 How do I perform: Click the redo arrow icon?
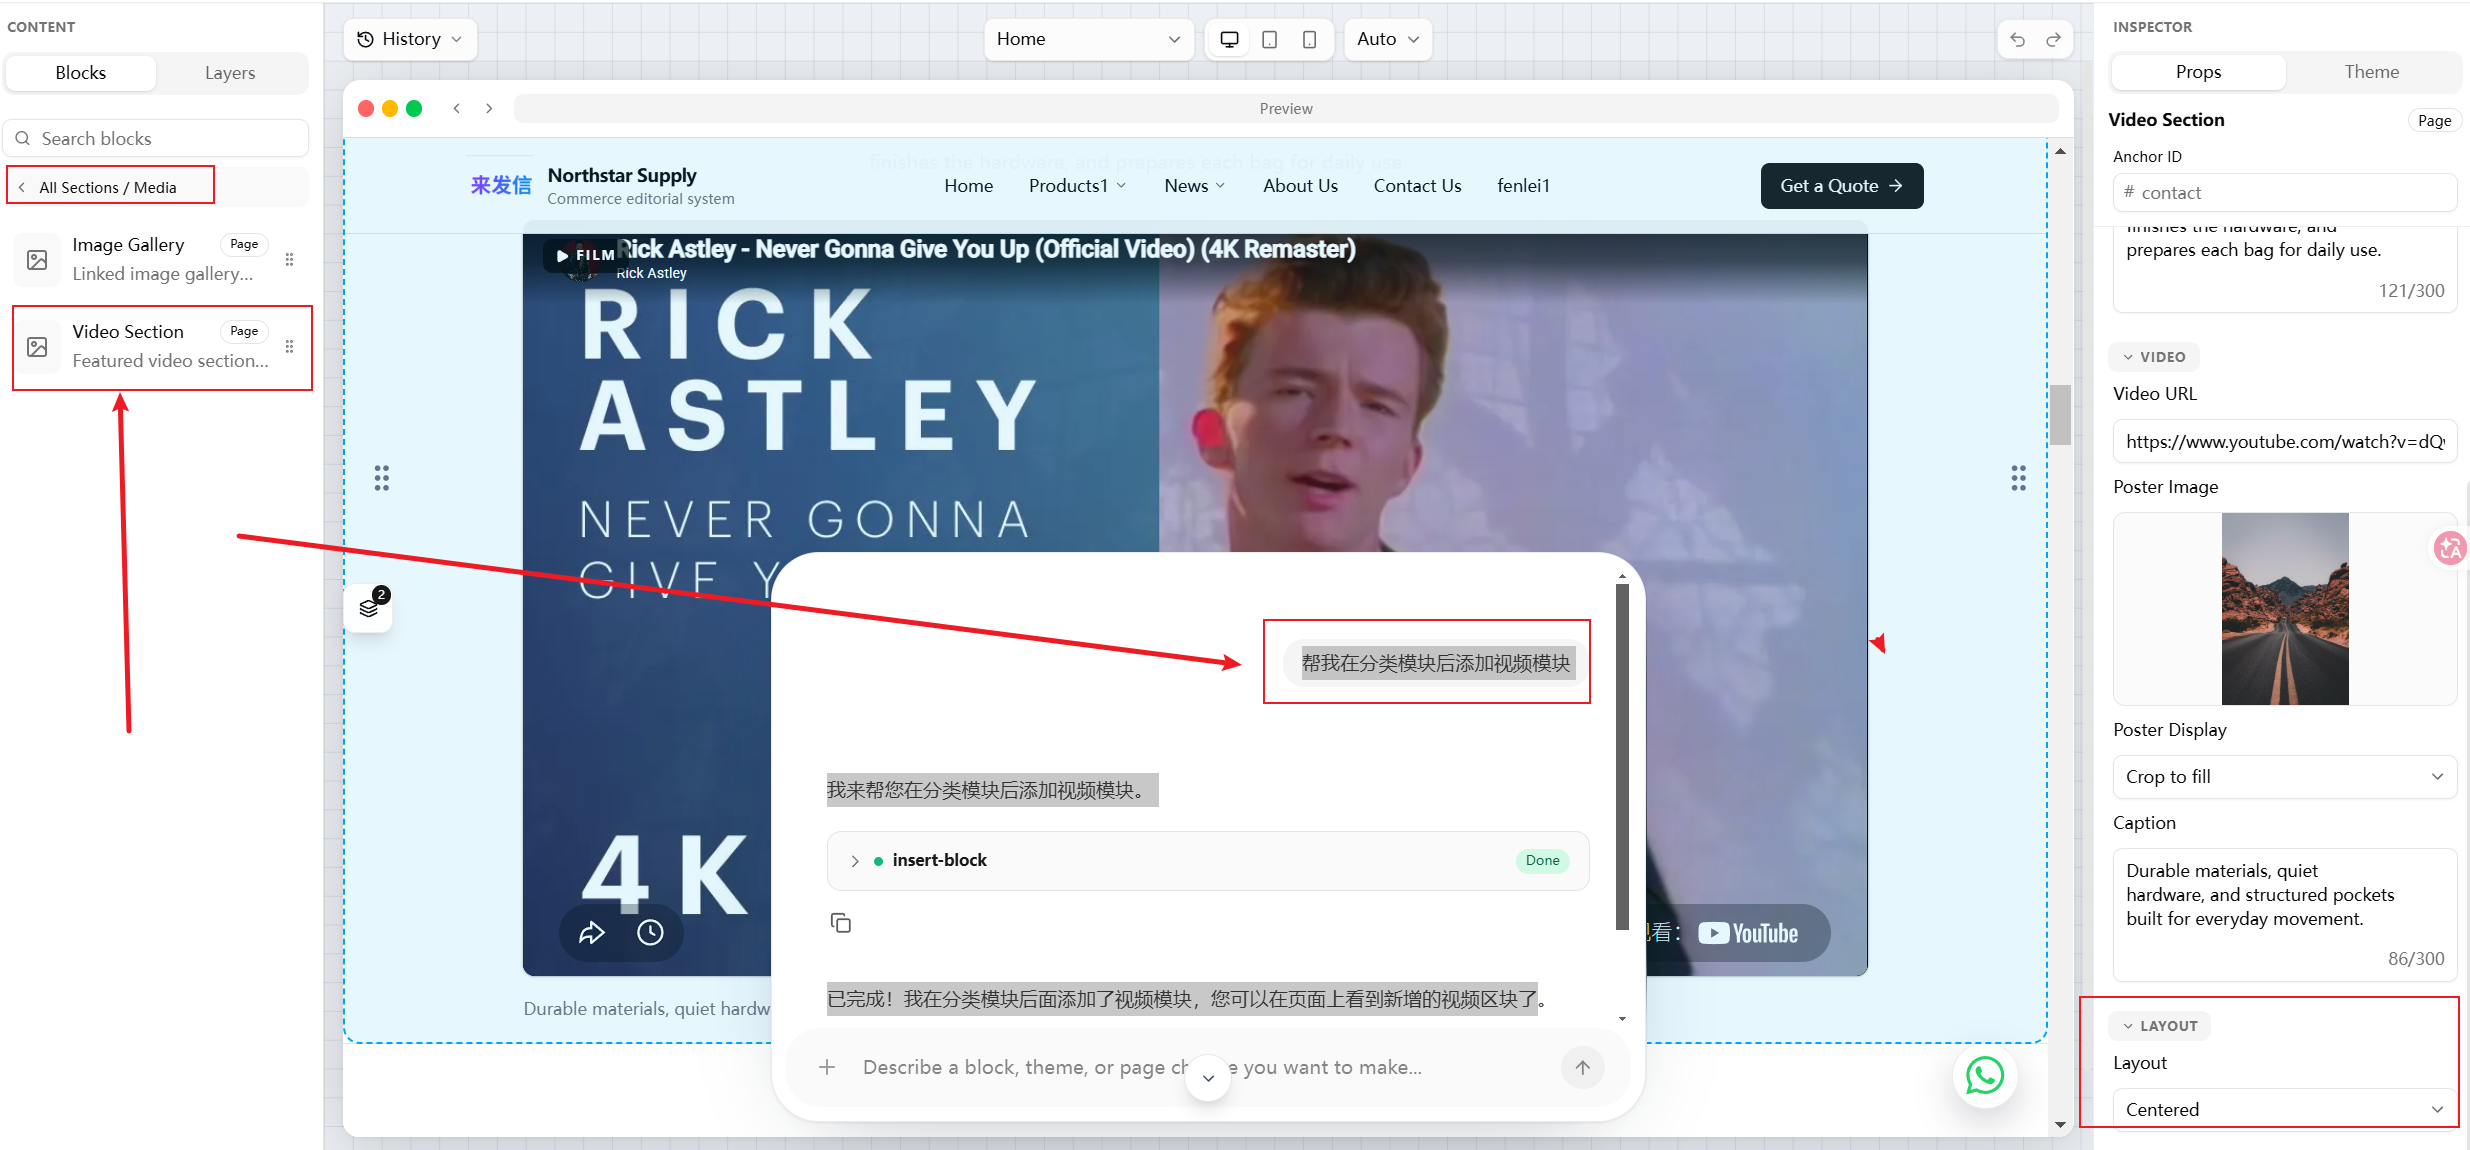point(2053,39)
